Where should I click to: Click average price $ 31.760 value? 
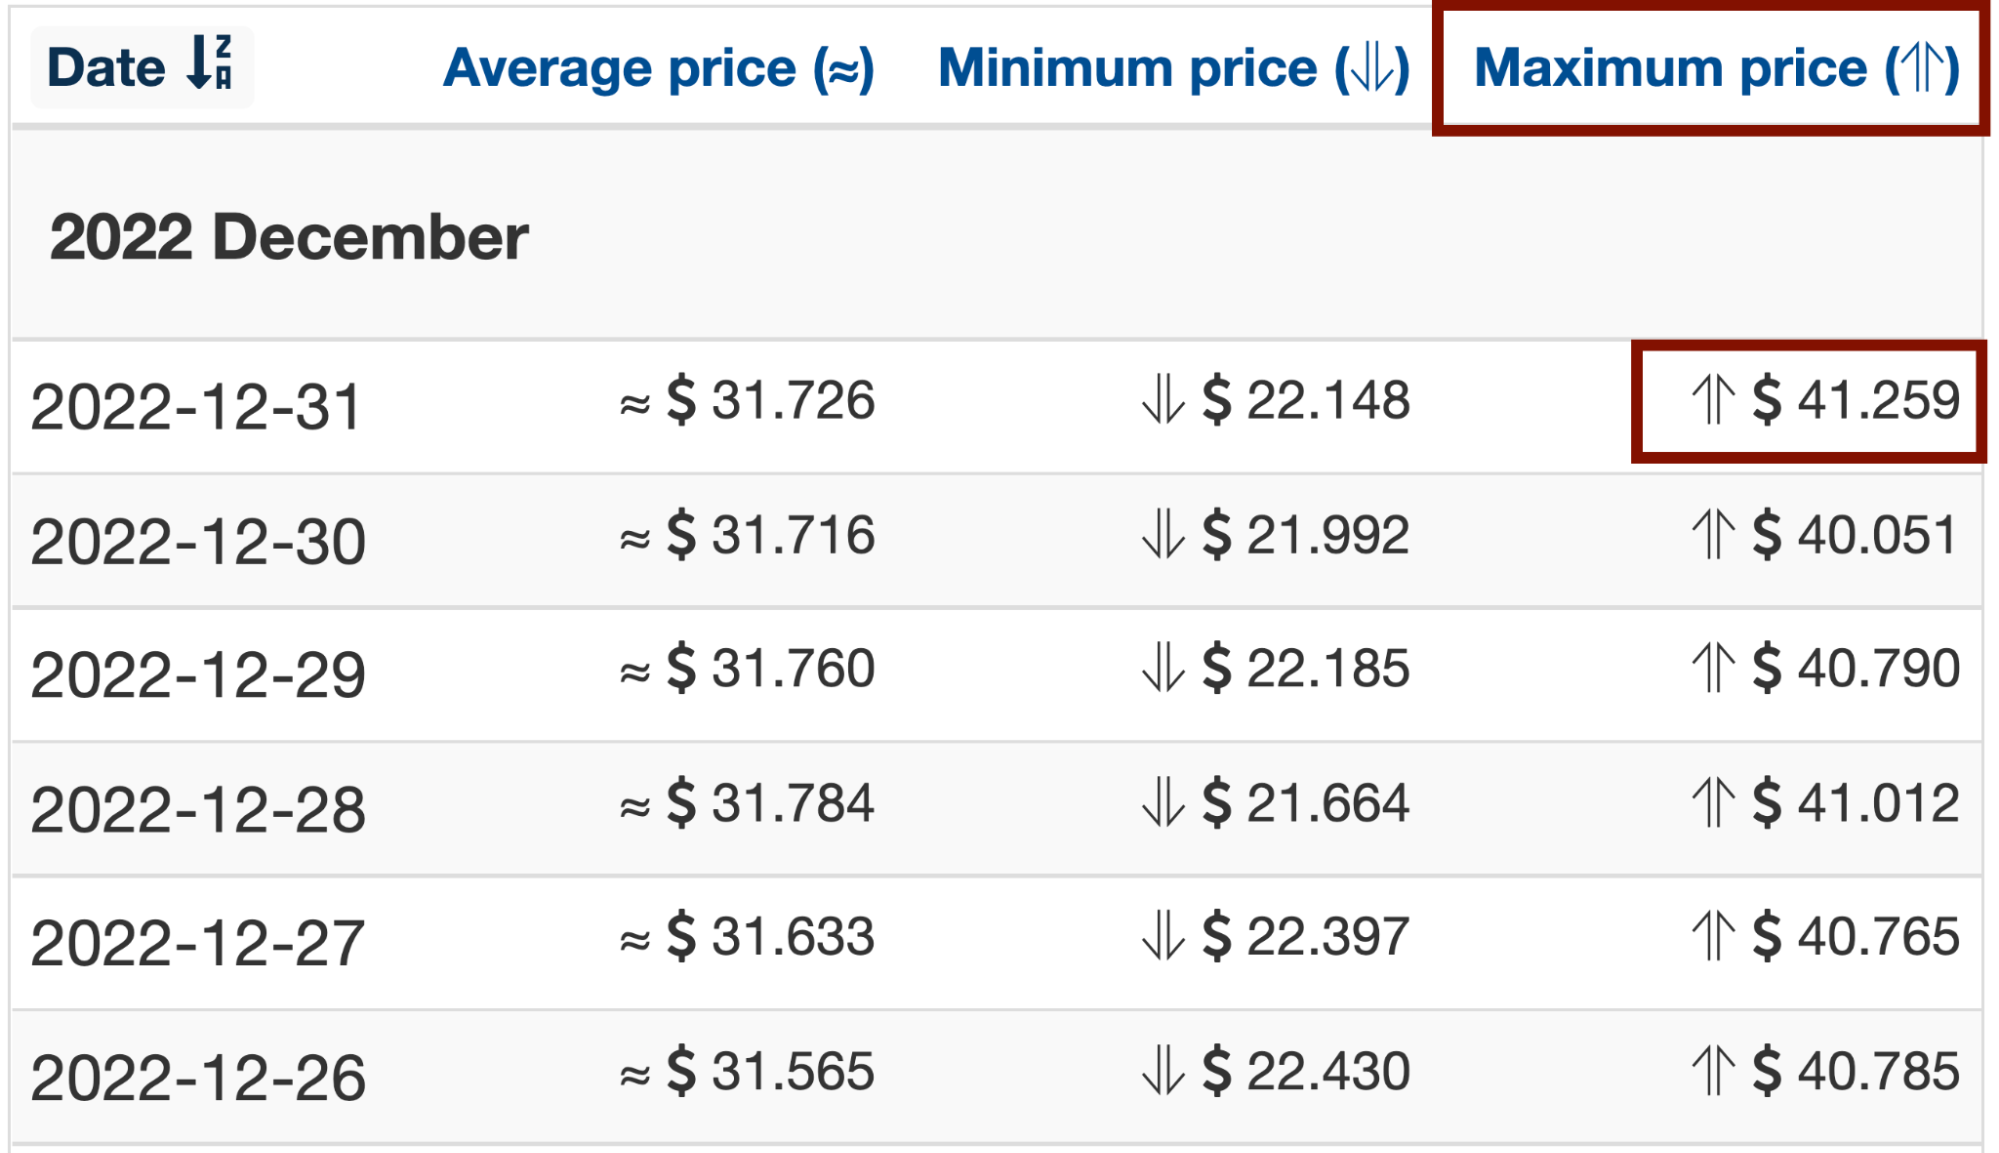[771, 668]
